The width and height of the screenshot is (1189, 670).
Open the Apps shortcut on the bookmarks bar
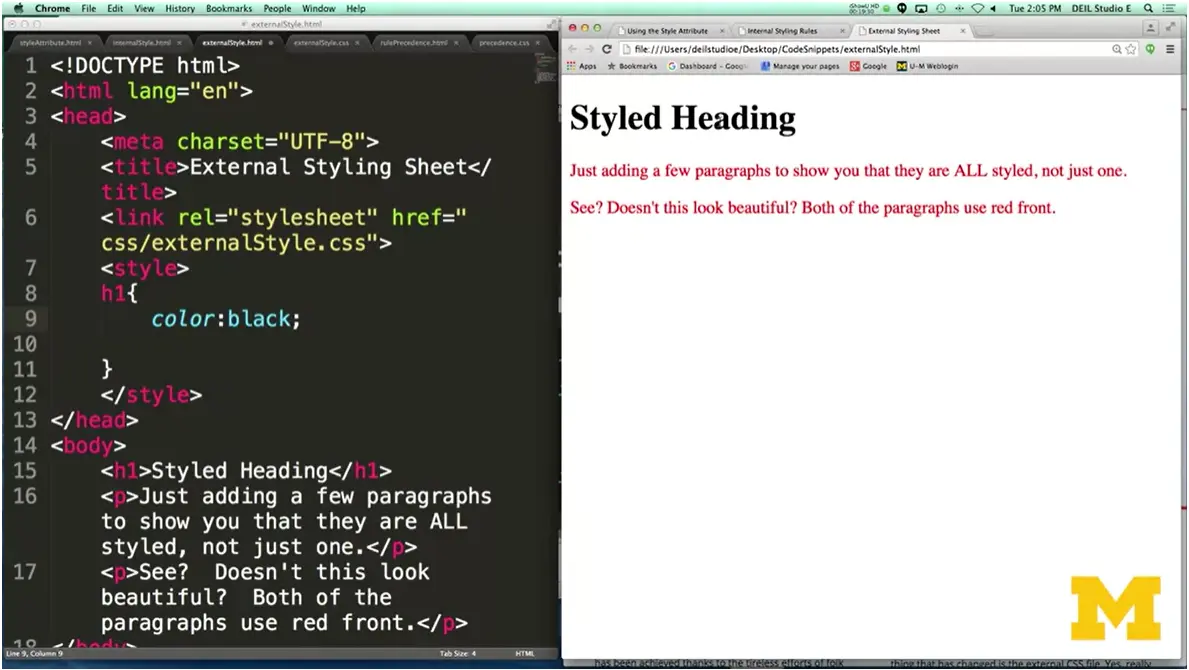(584, 66)
